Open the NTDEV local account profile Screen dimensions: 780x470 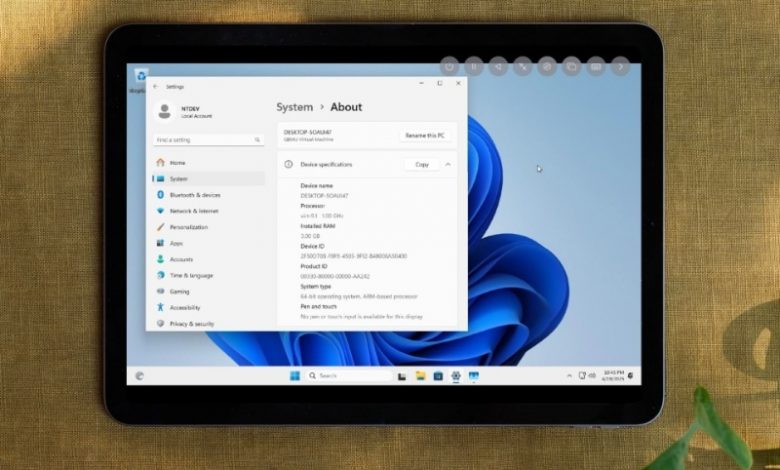coord(183,111)
